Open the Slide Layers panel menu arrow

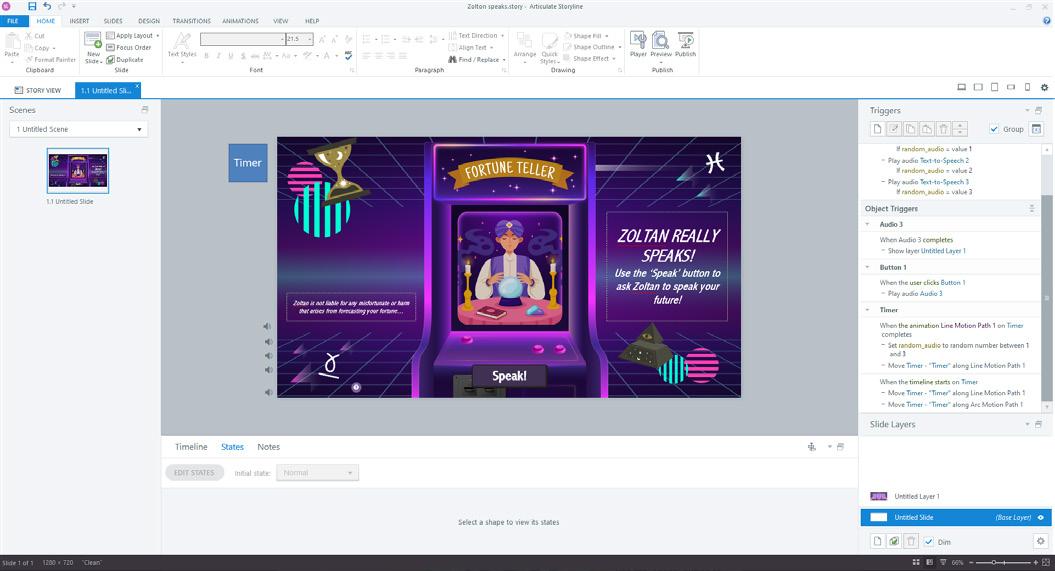[x=1027, y=424]
